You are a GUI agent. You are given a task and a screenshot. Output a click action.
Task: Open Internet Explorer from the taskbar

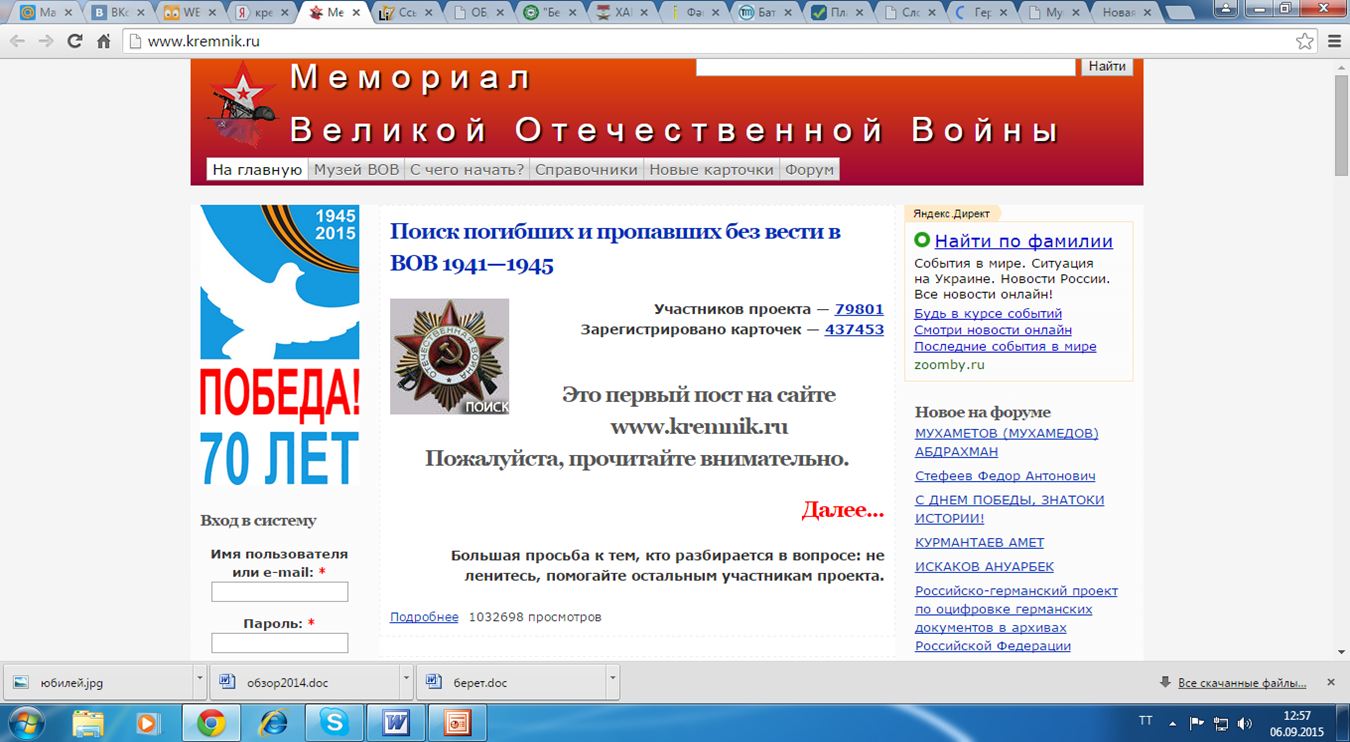coord(272,721)
